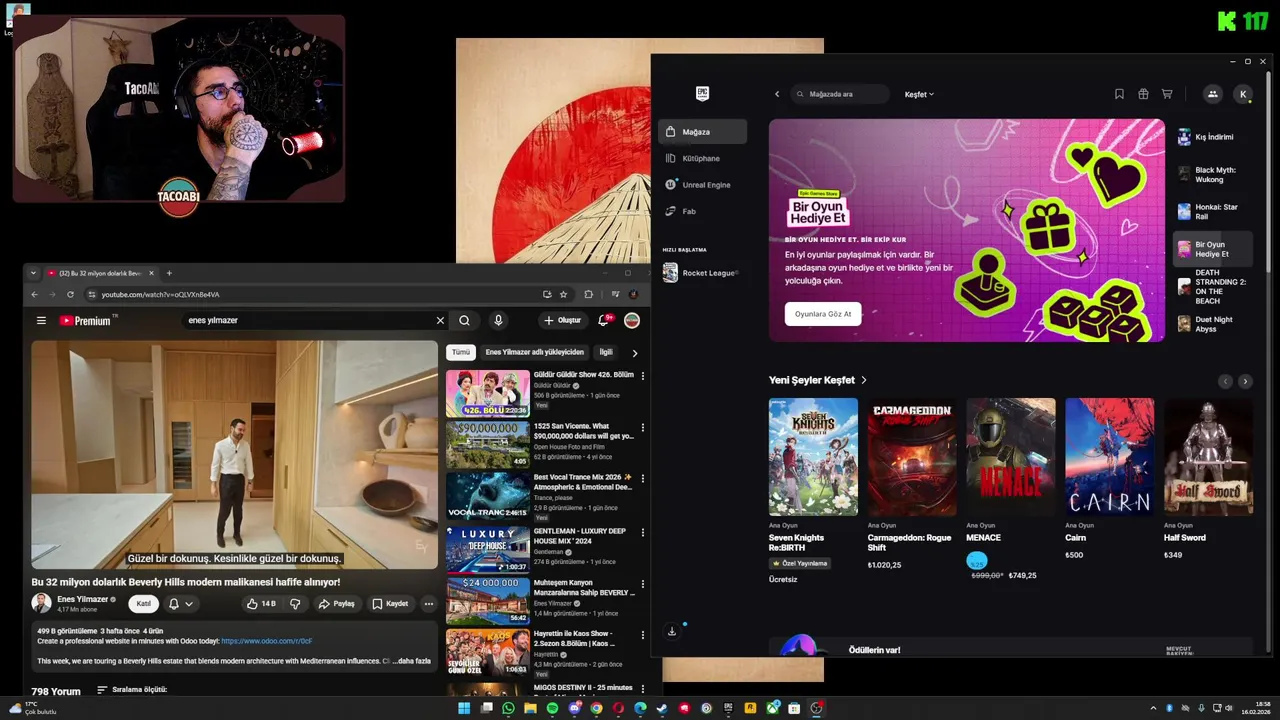Expand description with ...daha fazla
This screenshot has width=1280, height=720.
[x=411, y=661]
